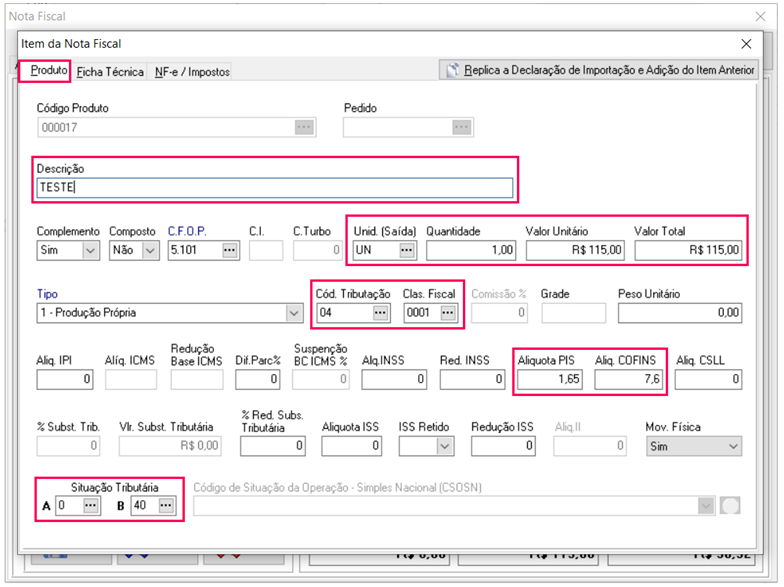
Task: Click Situação Tributária A lookup button
Action: [91, 506]
